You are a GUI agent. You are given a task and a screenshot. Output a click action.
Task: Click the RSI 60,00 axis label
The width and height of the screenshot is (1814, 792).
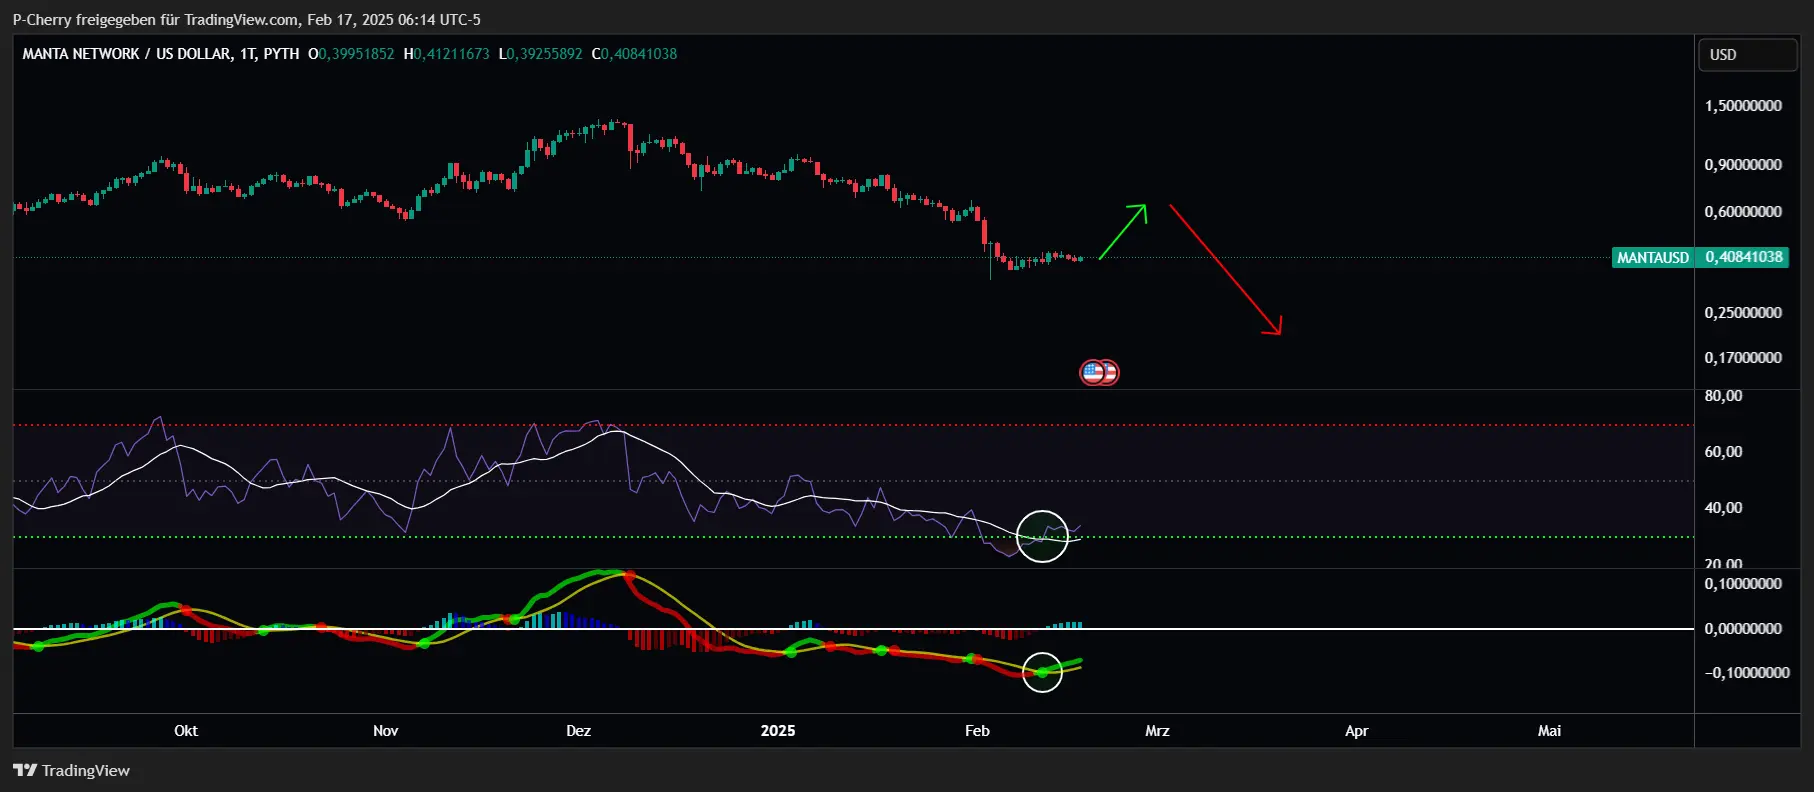click(x=1723, y=452)
